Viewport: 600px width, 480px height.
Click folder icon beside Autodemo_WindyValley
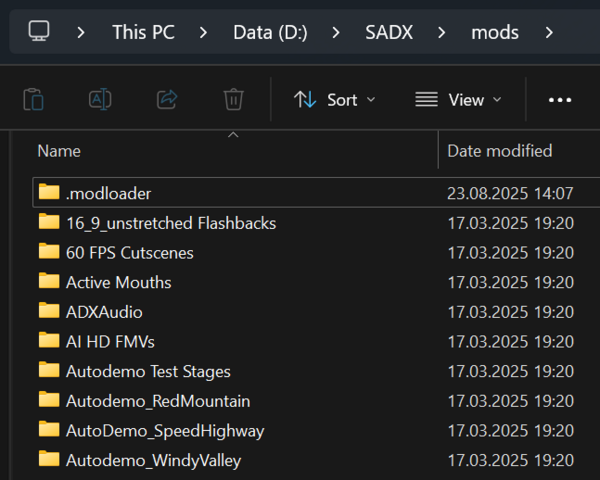click(49, 459)
